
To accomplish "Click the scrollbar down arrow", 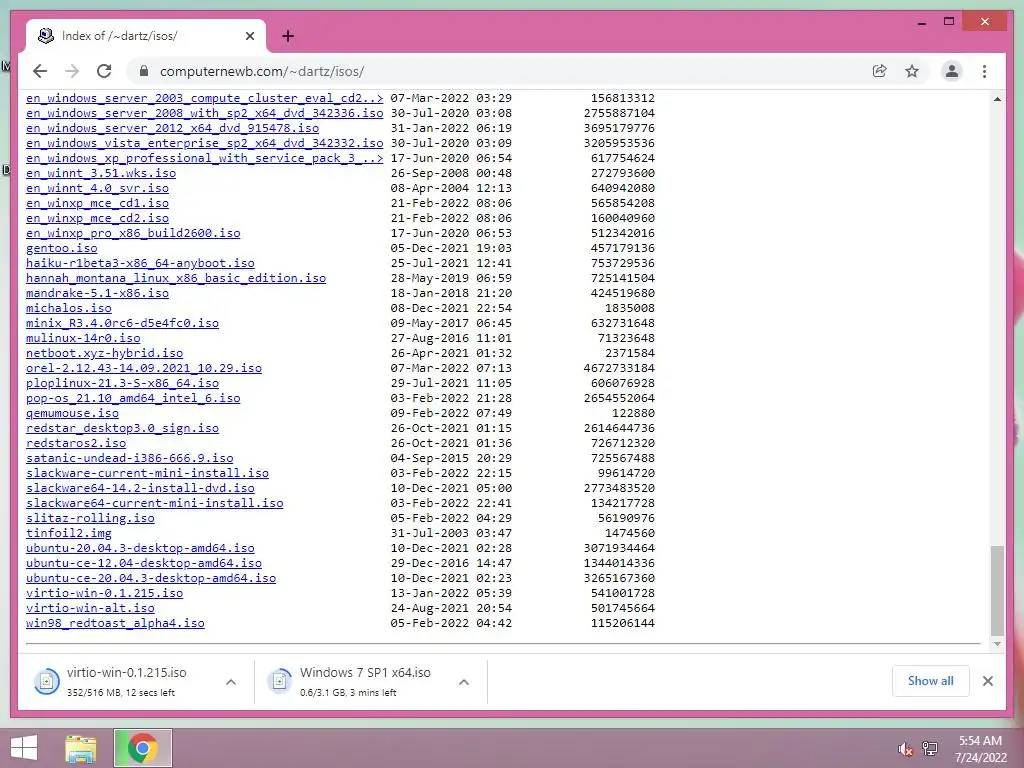I will pos(997,644).
